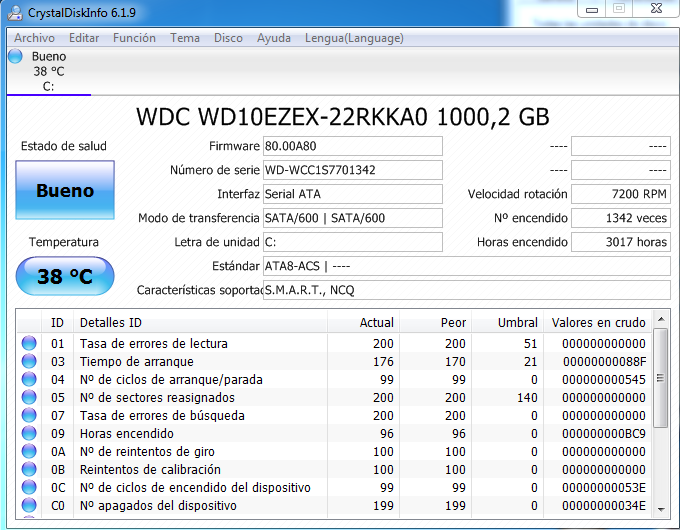Click the Valores en crudo column header

click(x=598, y=323)
